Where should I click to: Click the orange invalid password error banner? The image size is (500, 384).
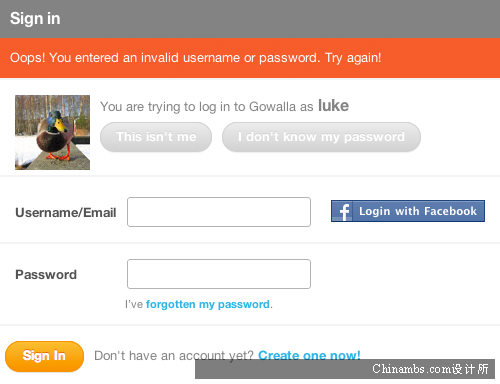tap(250, 58)
